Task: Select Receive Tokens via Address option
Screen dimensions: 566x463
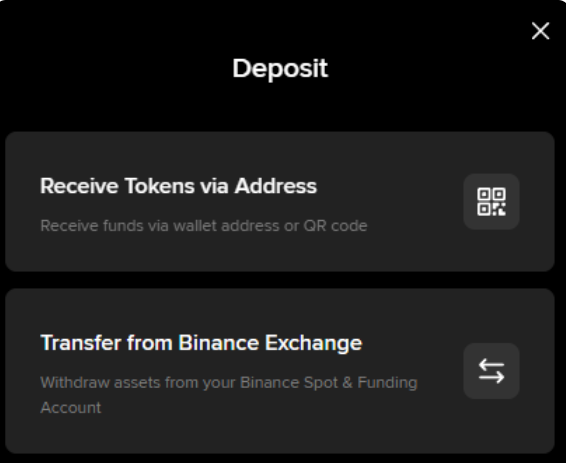Action: (x=280, y=201)
